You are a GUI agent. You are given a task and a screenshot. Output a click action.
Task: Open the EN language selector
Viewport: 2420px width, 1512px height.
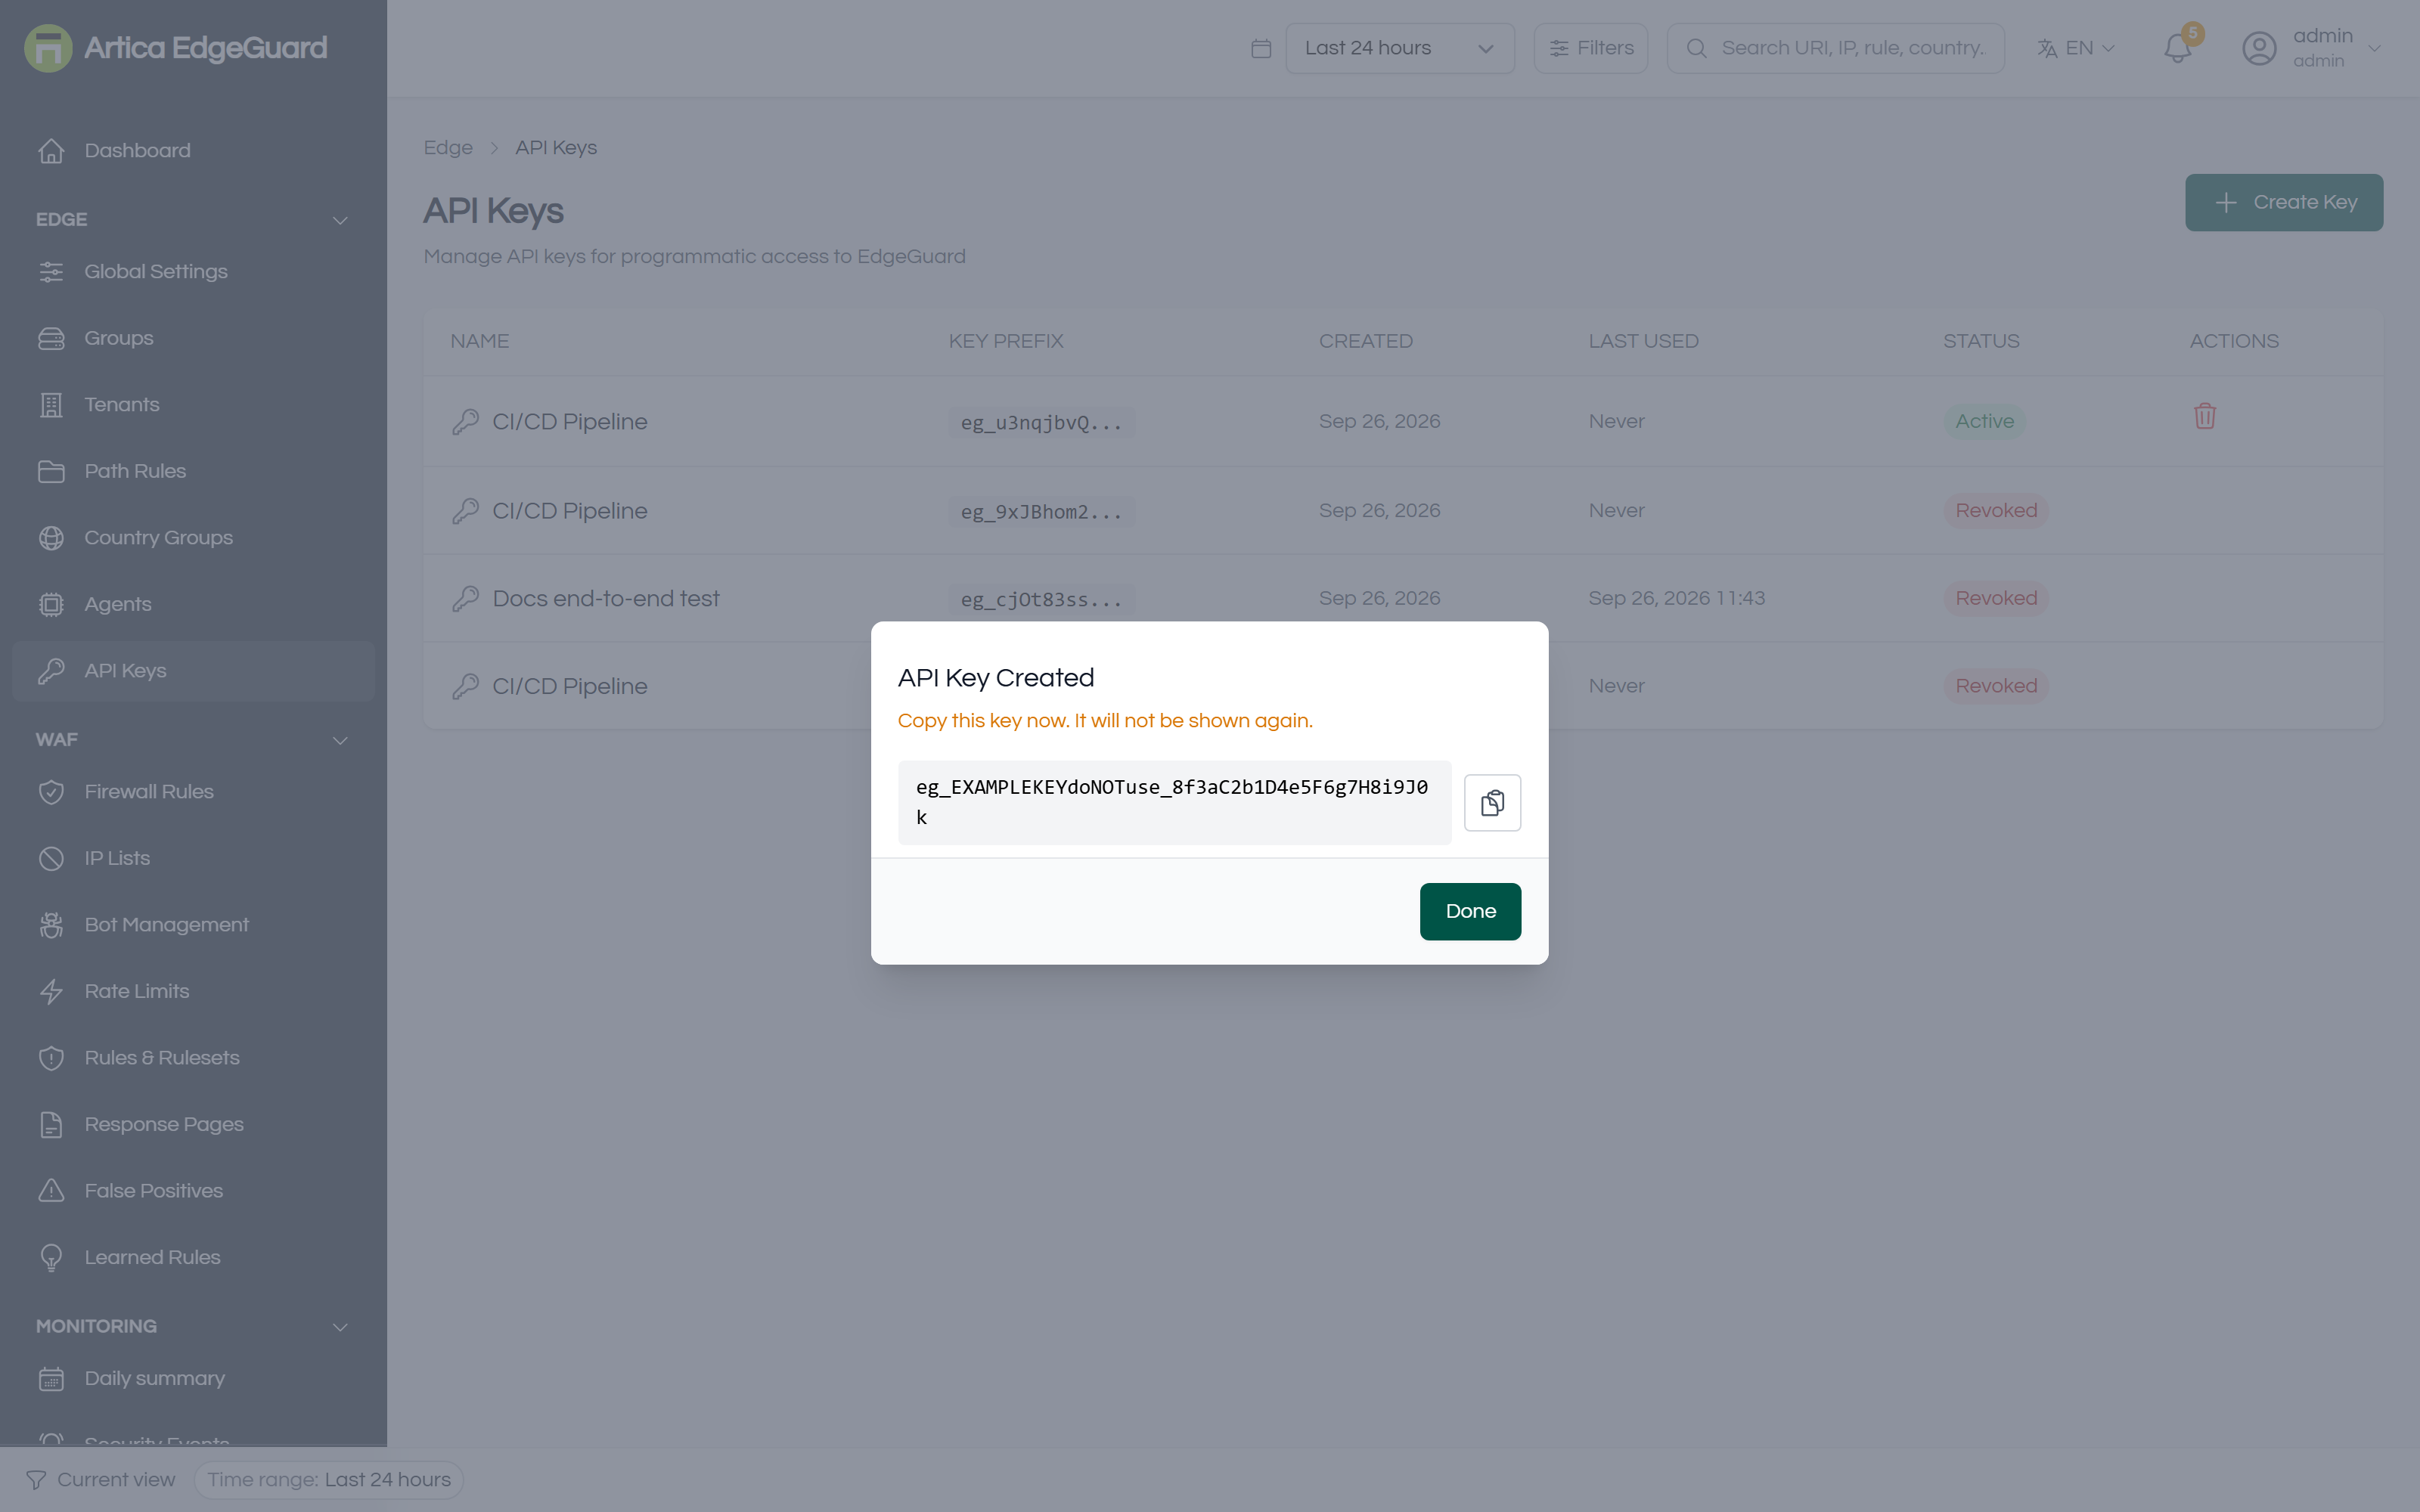2076,48
